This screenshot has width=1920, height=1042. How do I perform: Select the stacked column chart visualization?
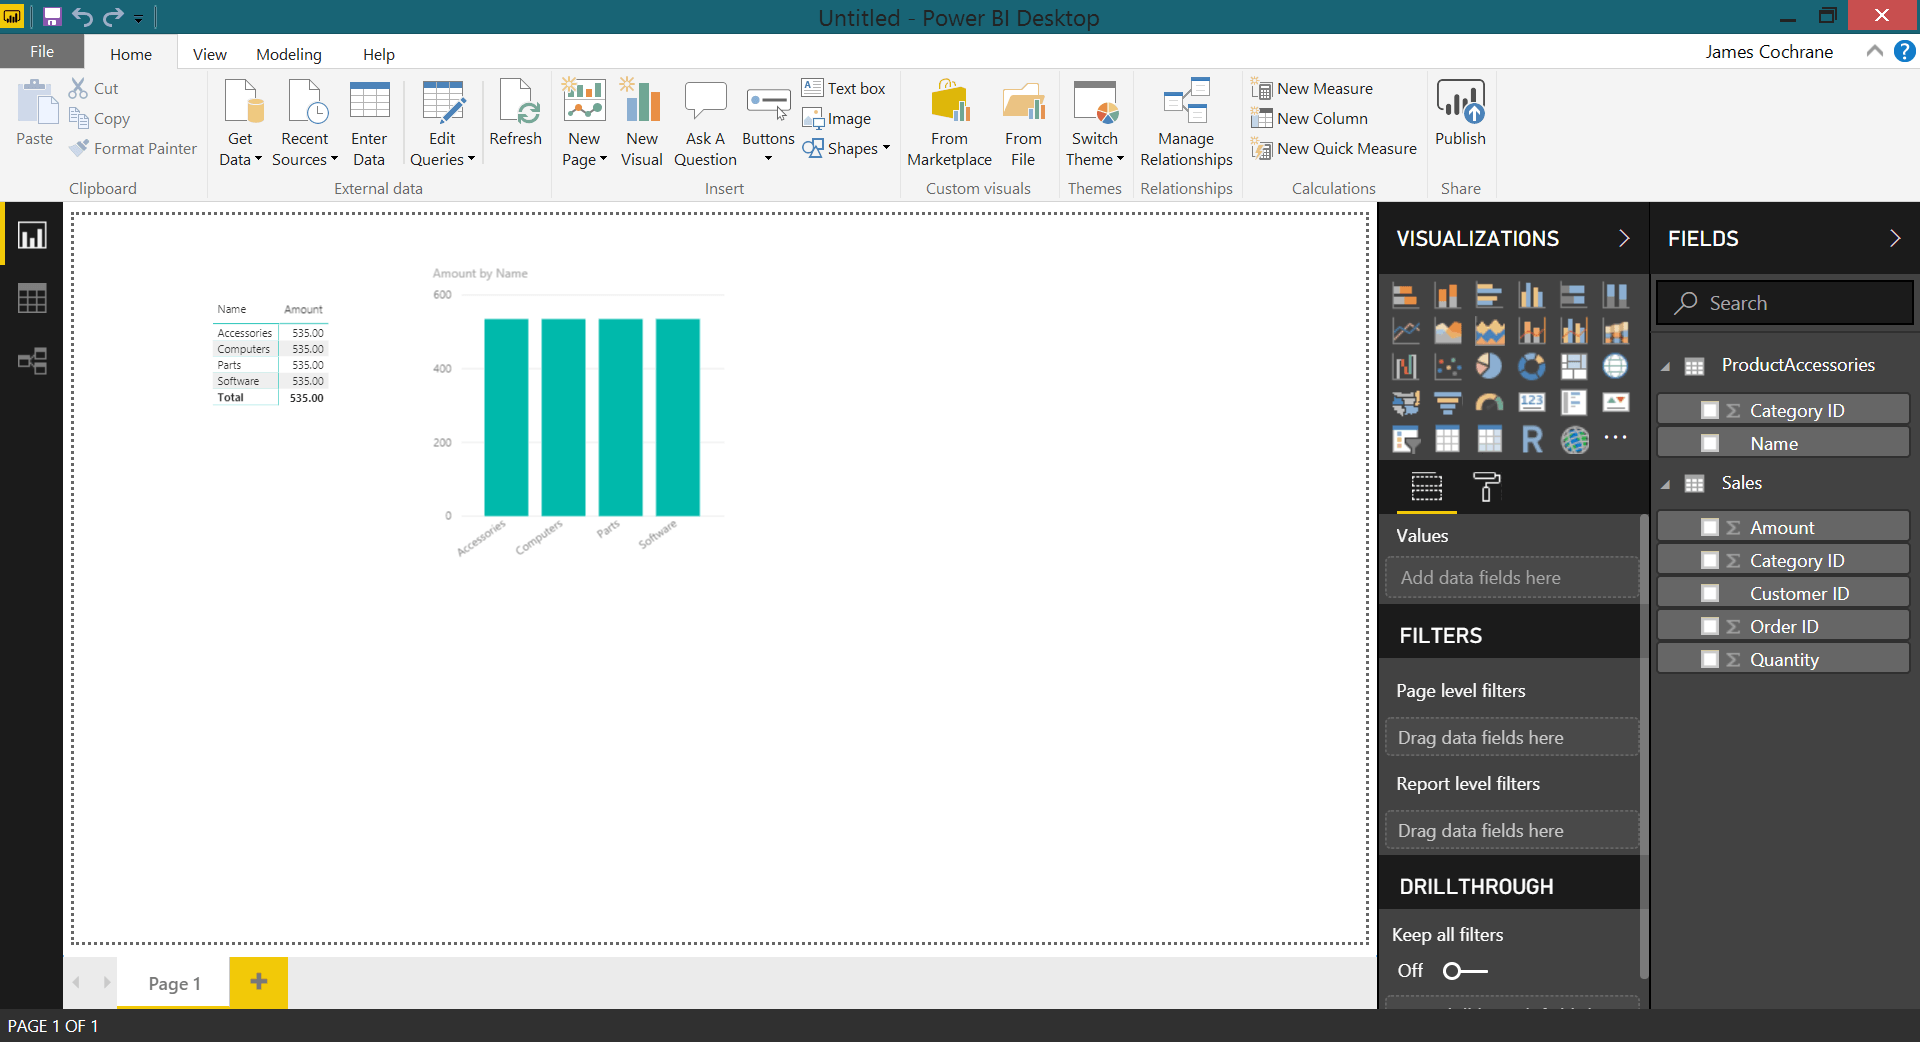coord(1447,295)
